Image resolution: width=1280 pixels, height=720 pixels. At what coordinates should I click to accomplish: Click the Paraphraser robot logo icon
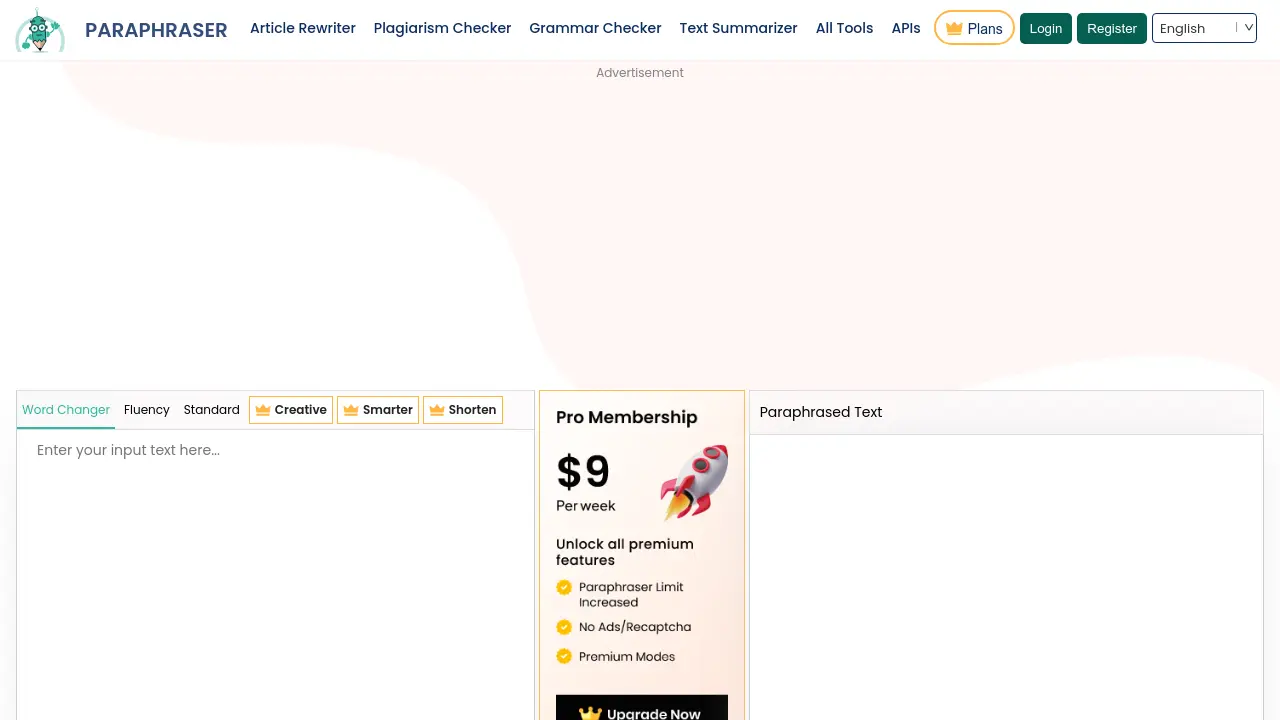point(39,29)
